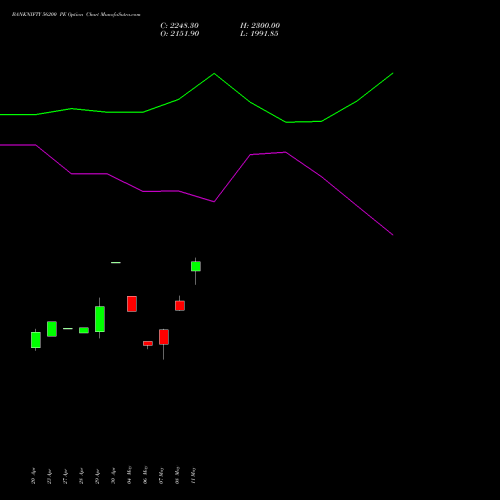Click the BANKNIFTY 56200 PE chart title
The width and height of the screenshot is (500, 500).
76,15
